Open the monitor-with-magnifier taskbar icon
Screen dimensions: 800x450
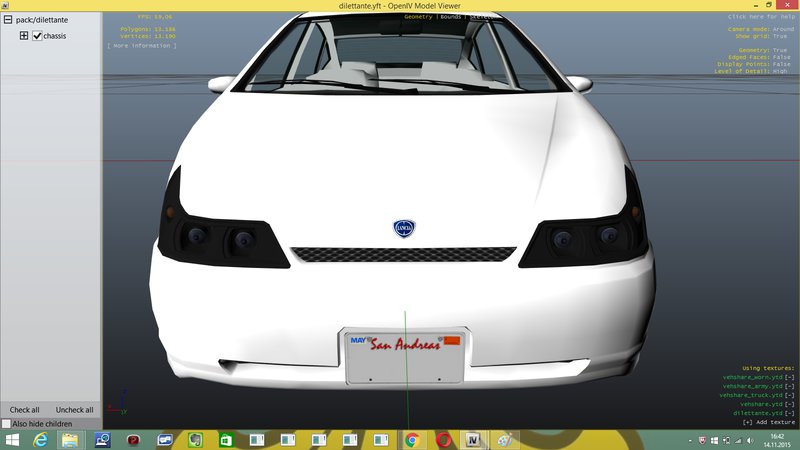[x=102, y=440]
